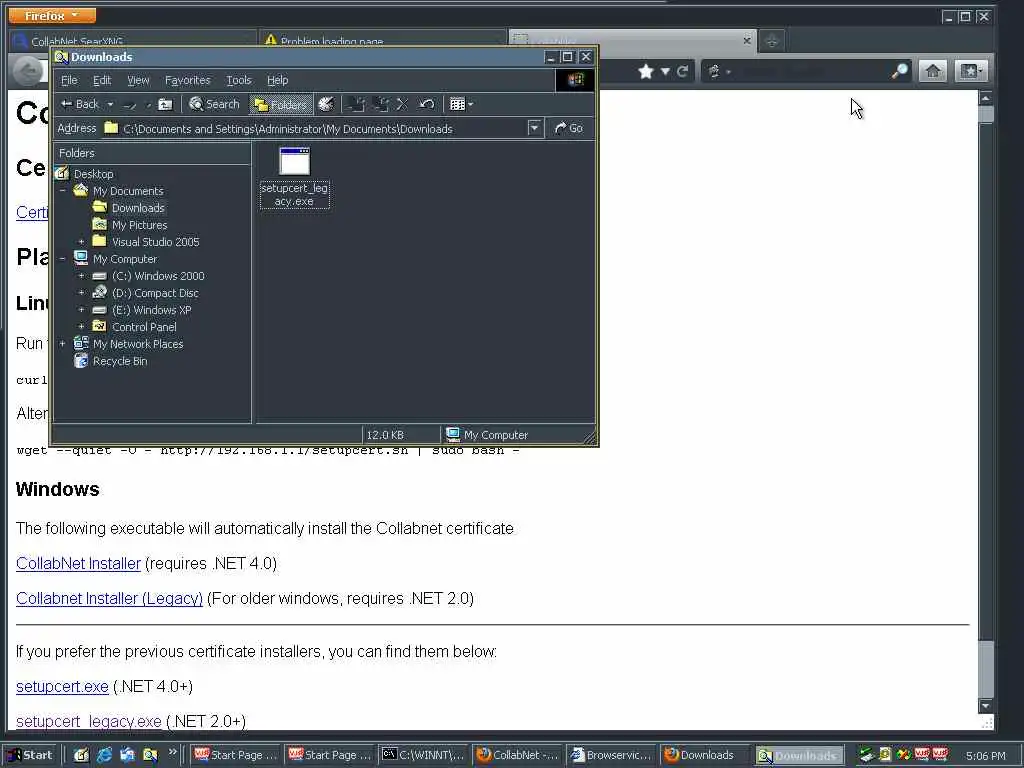Go to Firefox home page icon
1024x768 pixels.
click(x=933, y=71)
